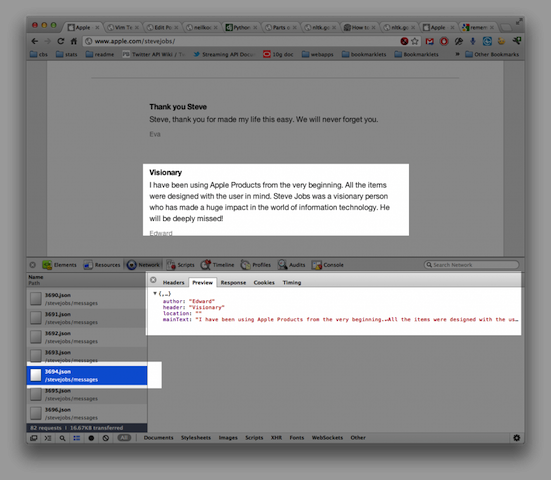
Task: Enter fullscreen with the window corner arrows
Action: coord(519,22)
